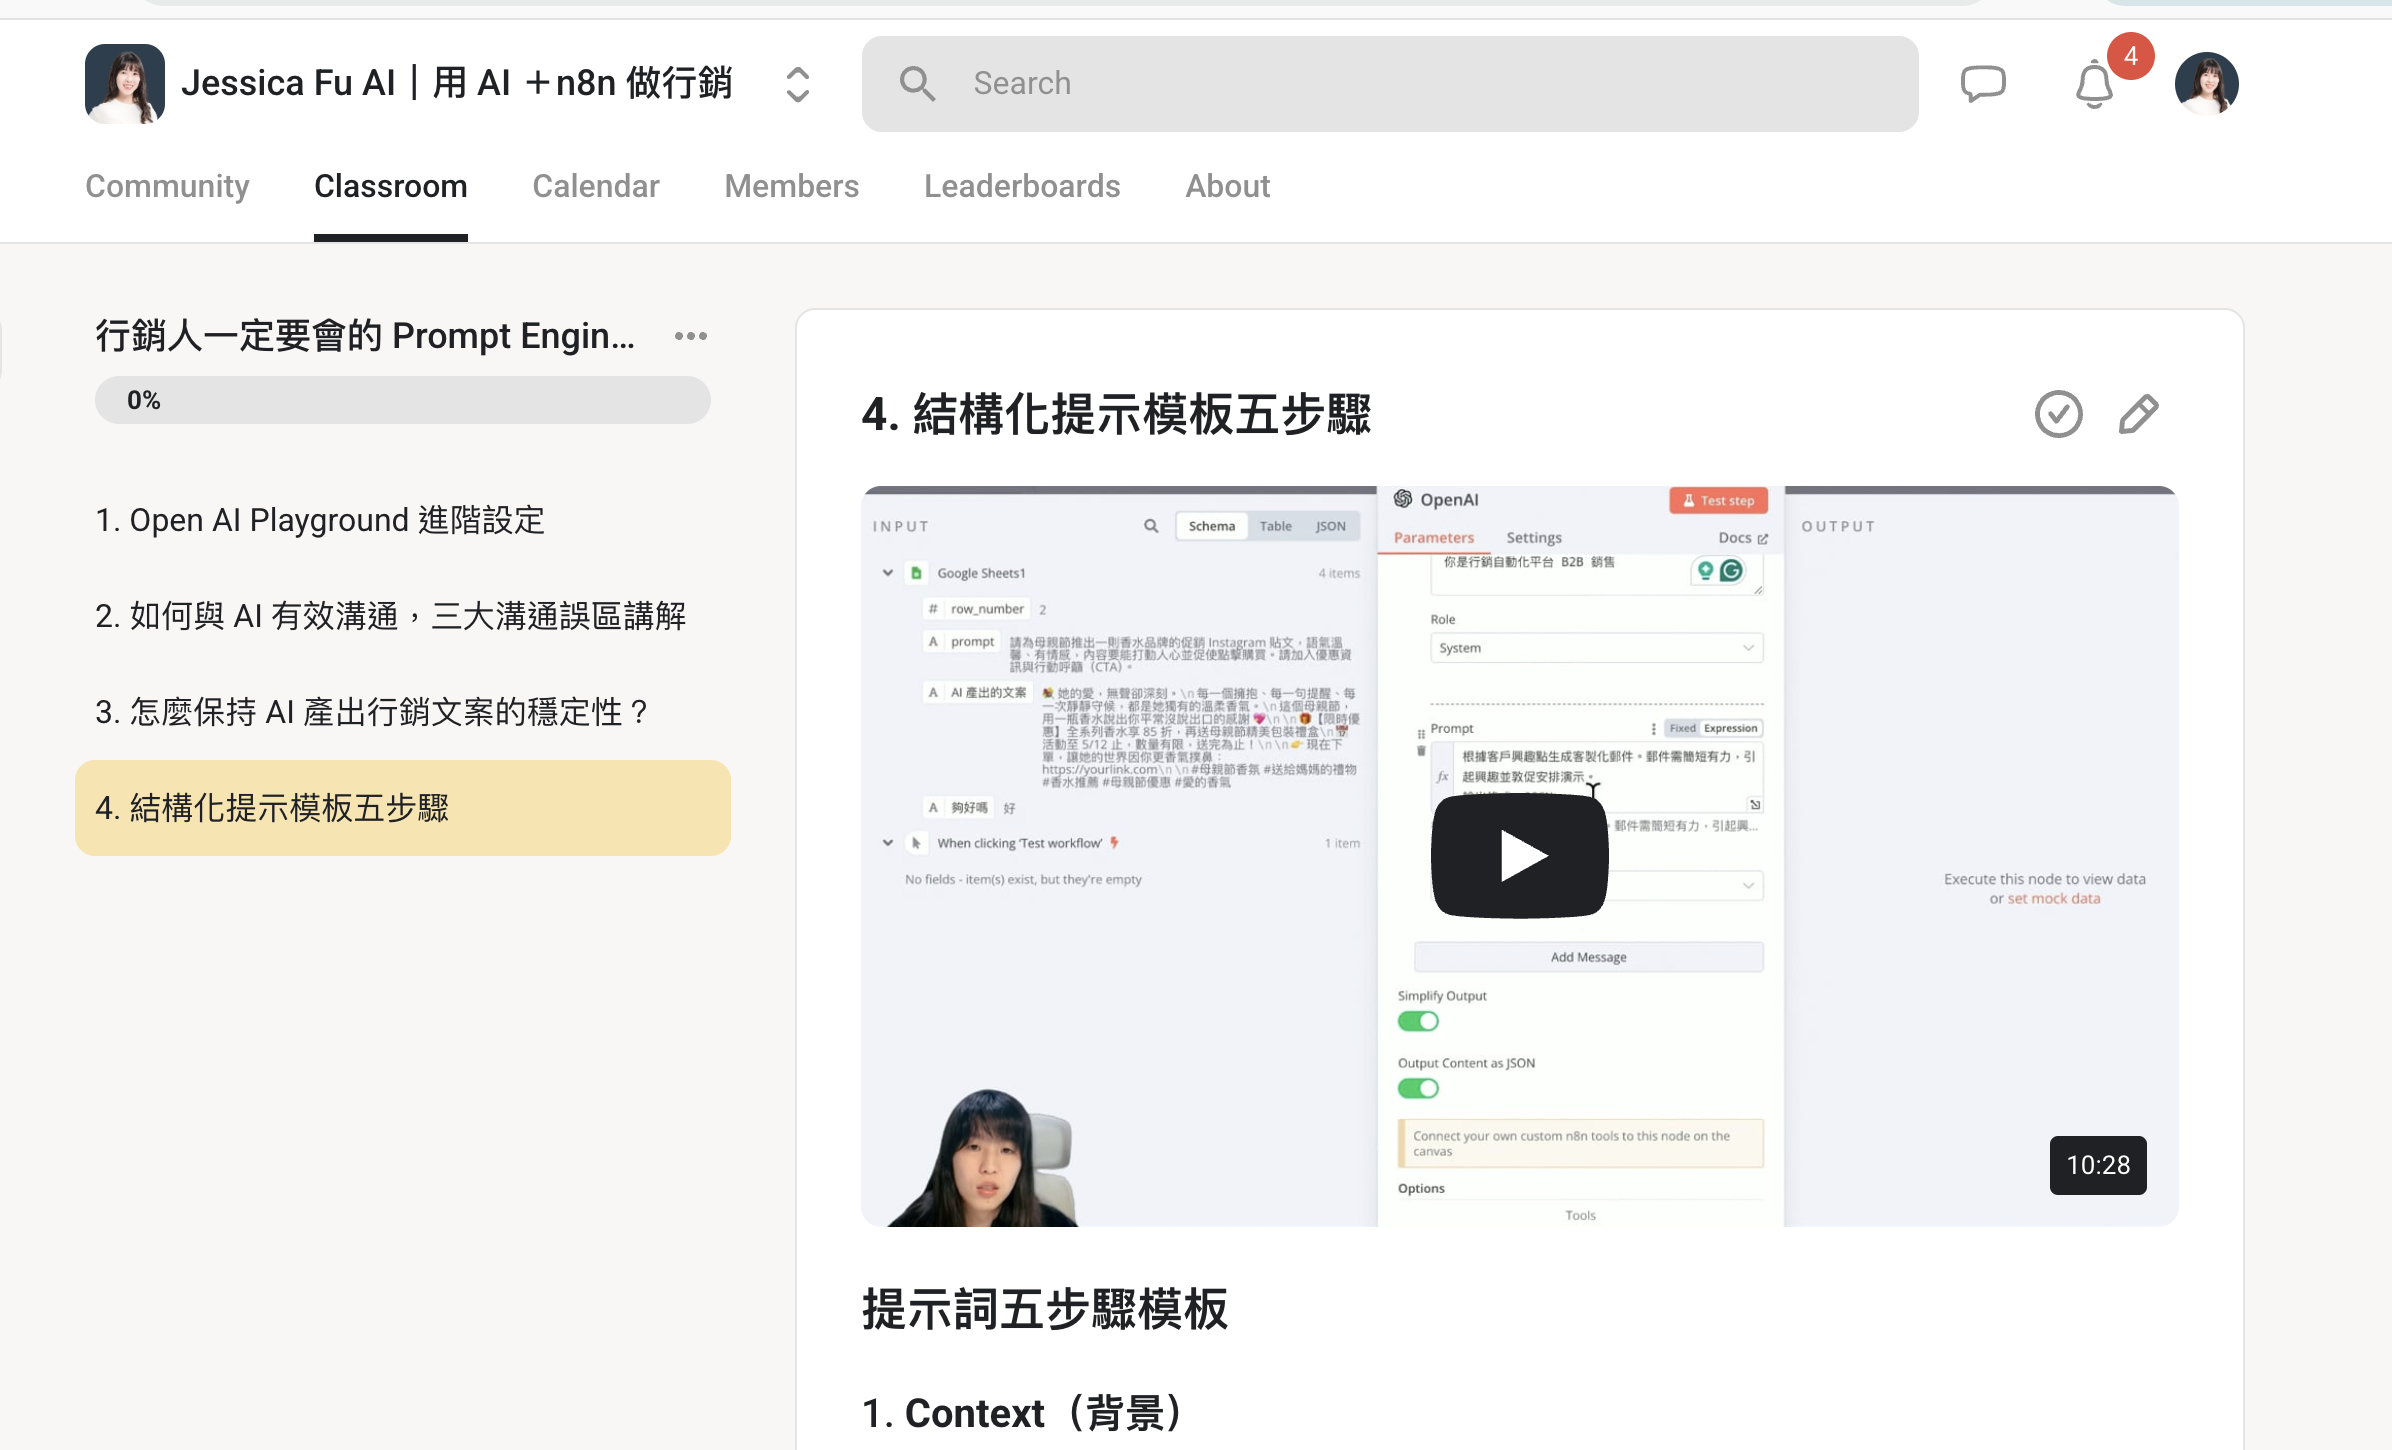Open the user profile avatar
The image size is (2392, 1450).
point(2206,84)
